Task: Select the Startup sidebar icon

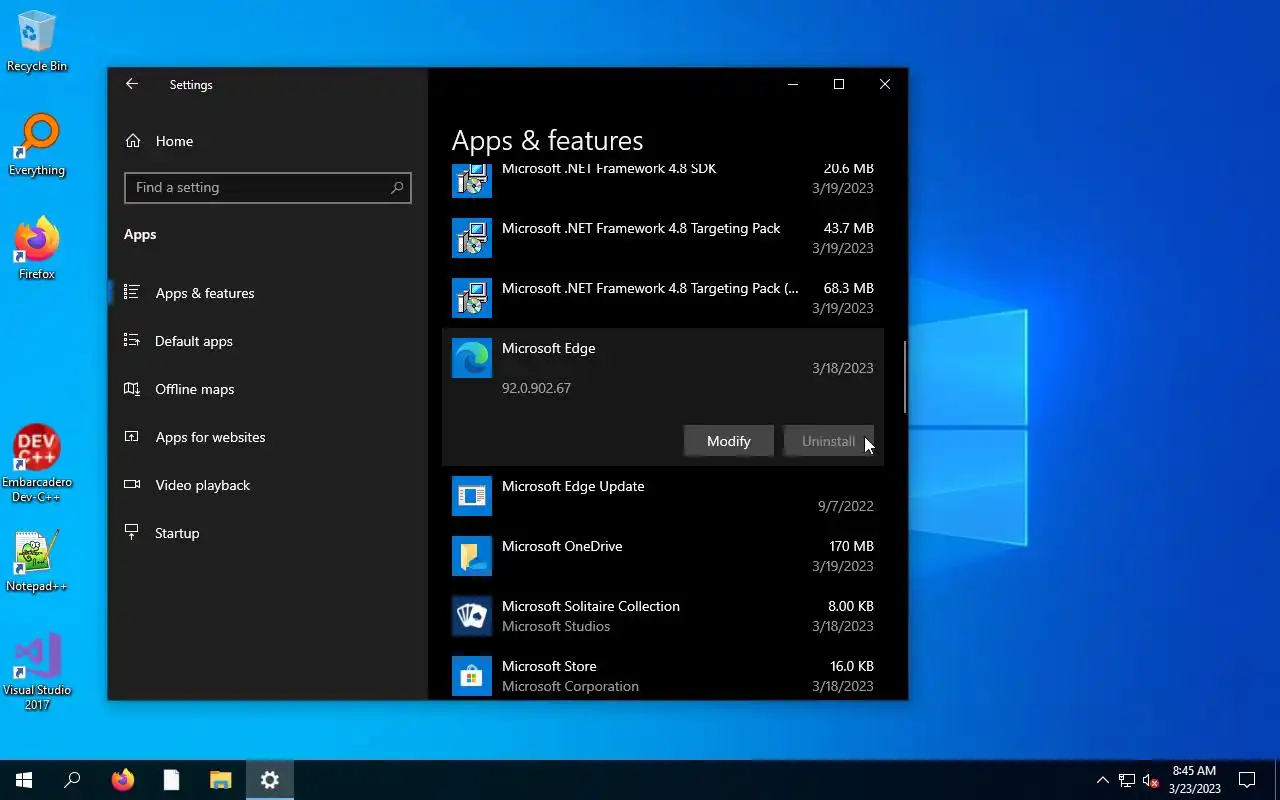Action: 131,533
